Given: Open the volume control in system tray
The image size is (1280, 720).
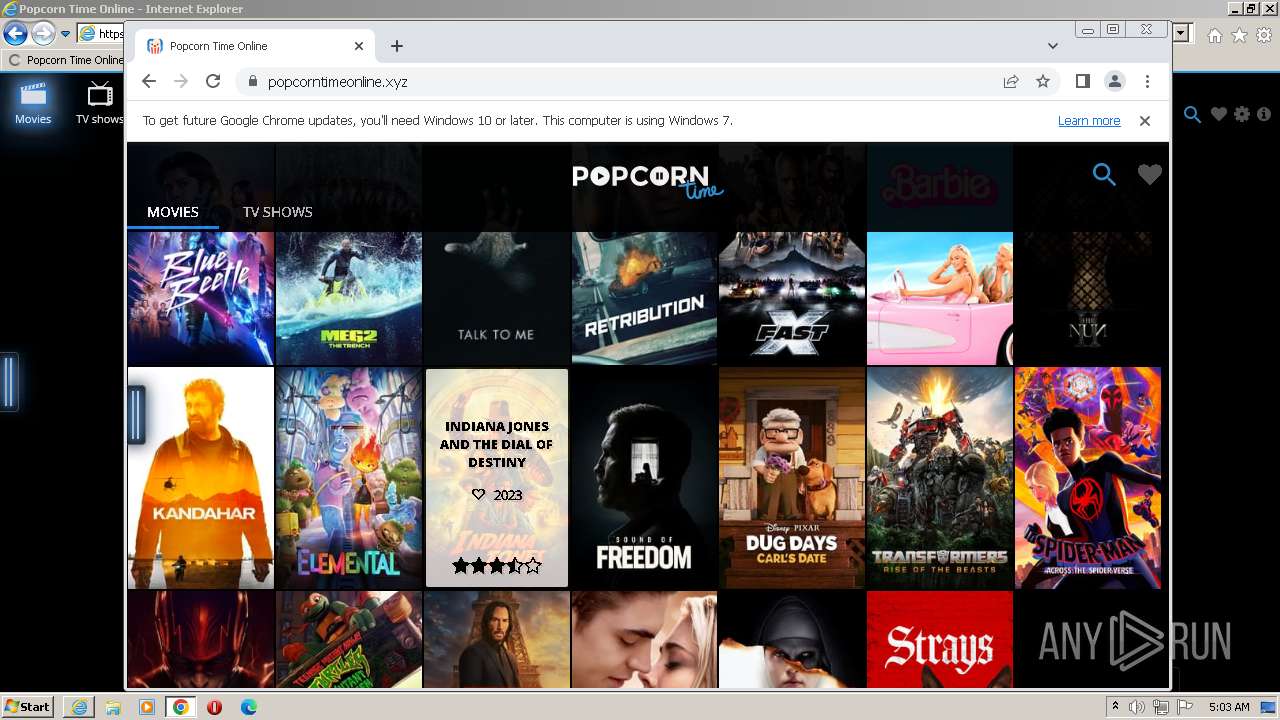Looking at the screenshot, I should pos(1138,707).
